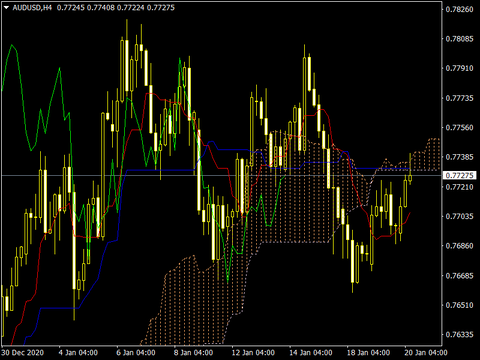Select price scale value 0.77735

[x=460, y=98]
